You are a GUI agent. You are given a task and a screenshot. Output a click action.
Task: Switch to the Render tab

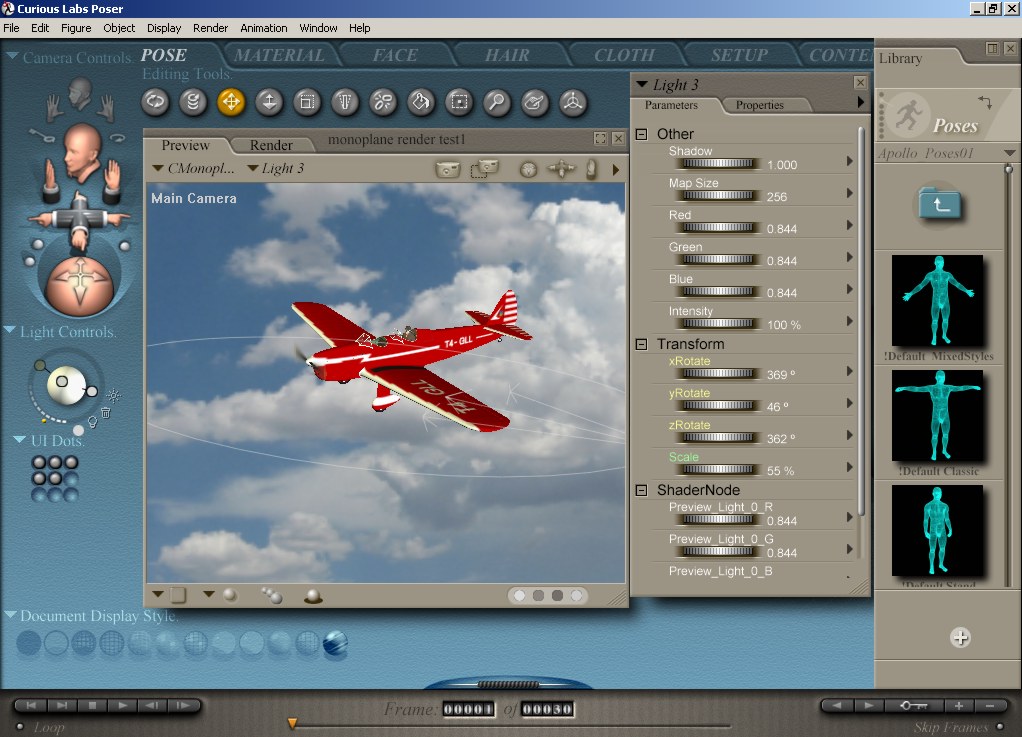point(271,145)
